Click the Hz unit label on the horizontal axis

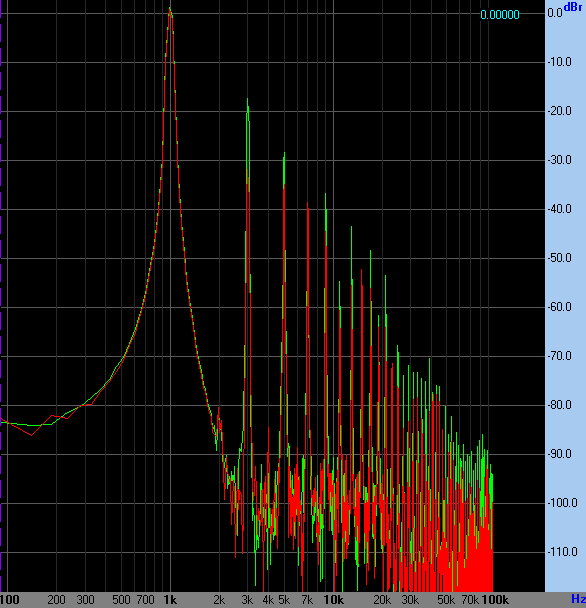578,599
